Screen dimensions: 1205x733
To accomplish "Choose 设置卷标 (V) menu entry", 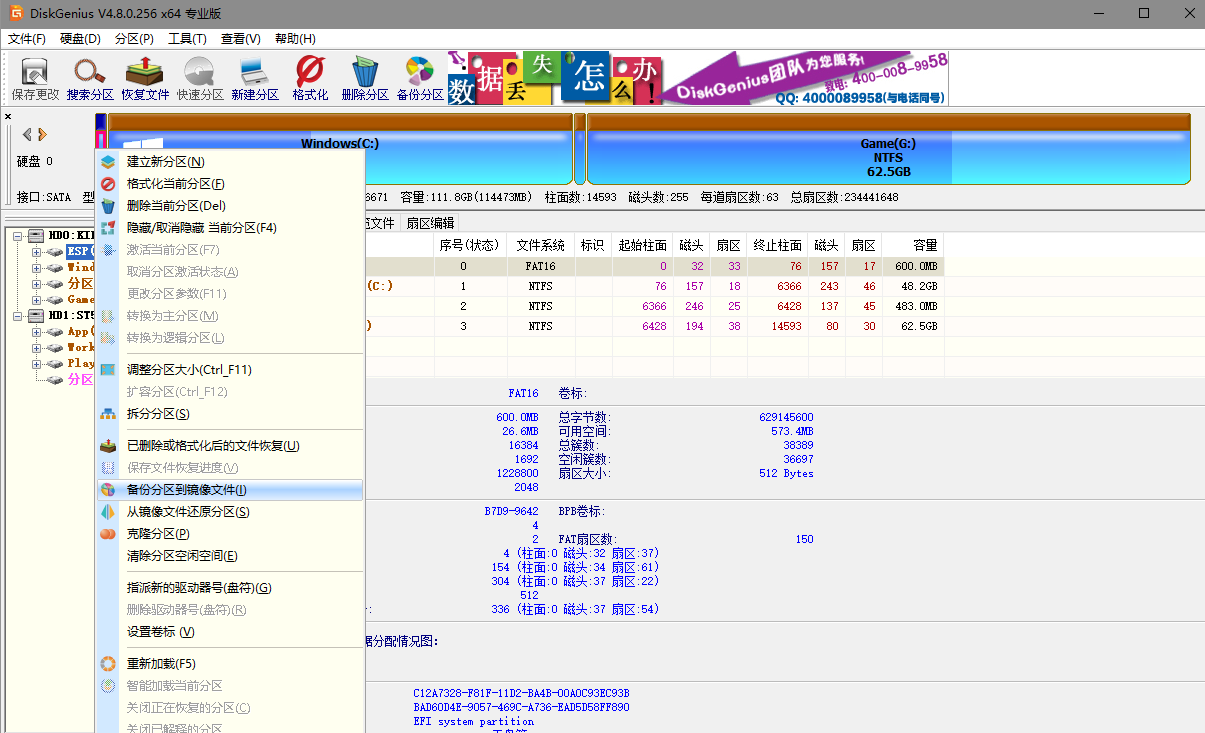I will (230, 632).
